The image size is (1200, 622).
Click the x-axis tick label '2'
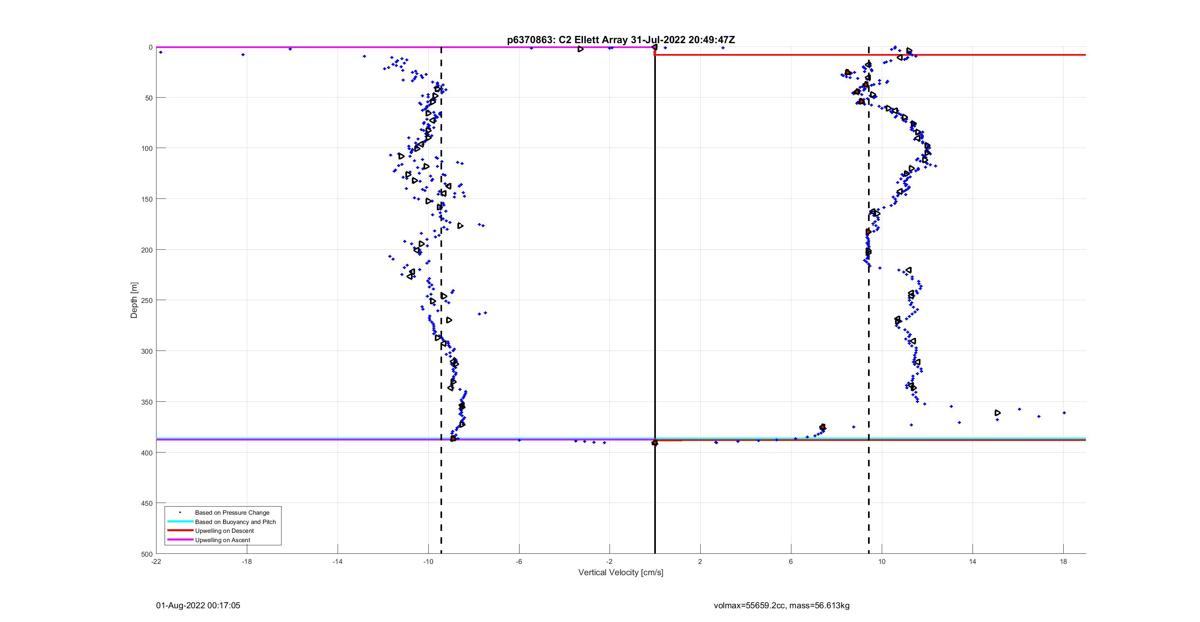(x=700, y=562)
